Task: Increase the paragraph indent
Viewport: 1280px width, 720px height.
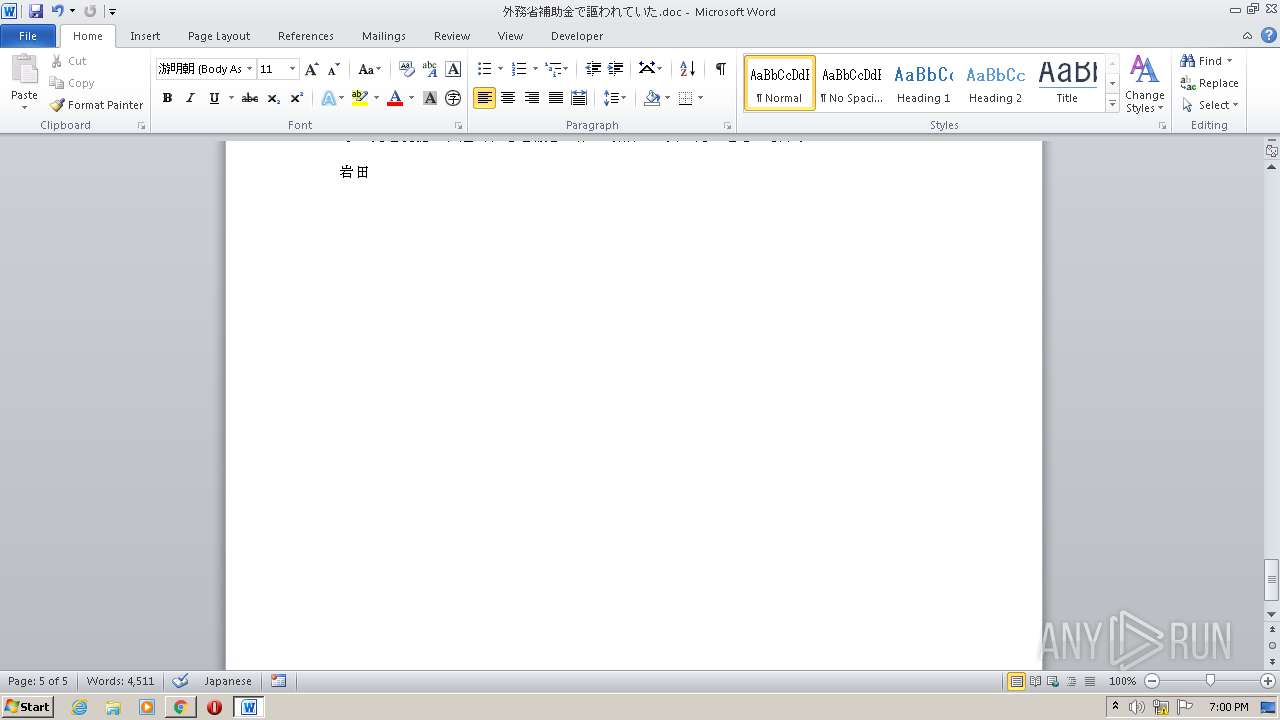Action: coord(616,69)
